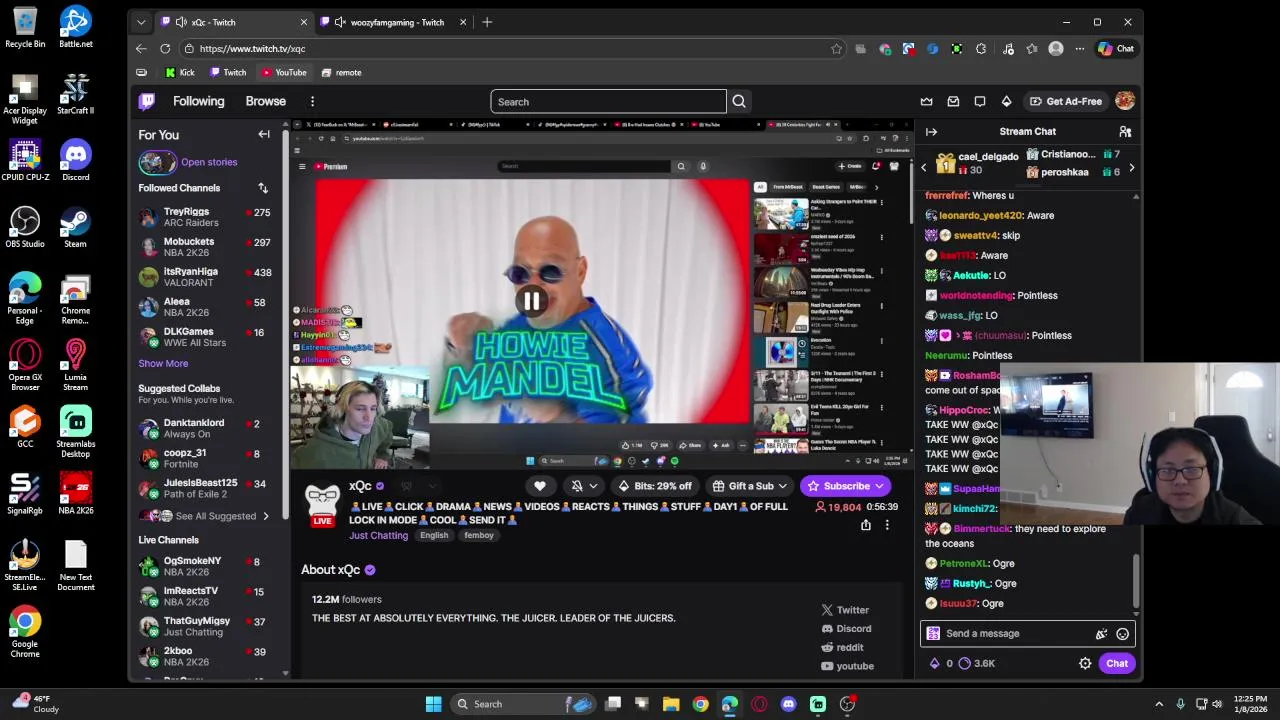Open browser profile avatar icon
1280x720 pixels.
[x=1056, y=48]
